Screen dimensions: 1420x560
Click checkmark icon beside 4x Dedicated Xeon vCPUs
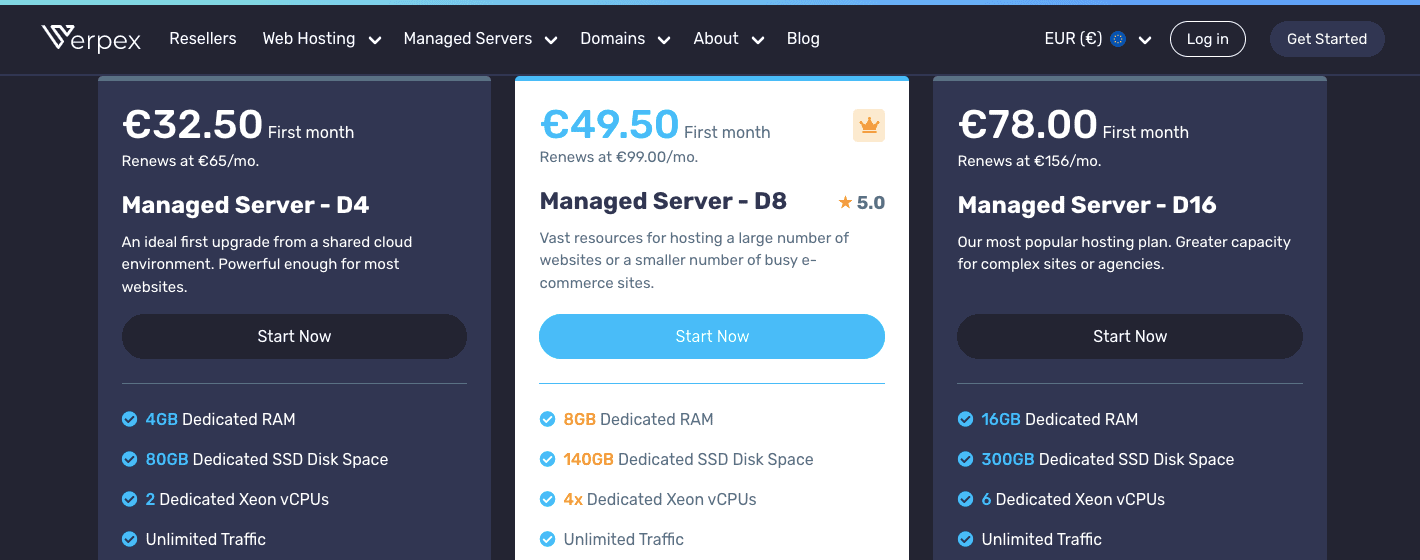548,499
